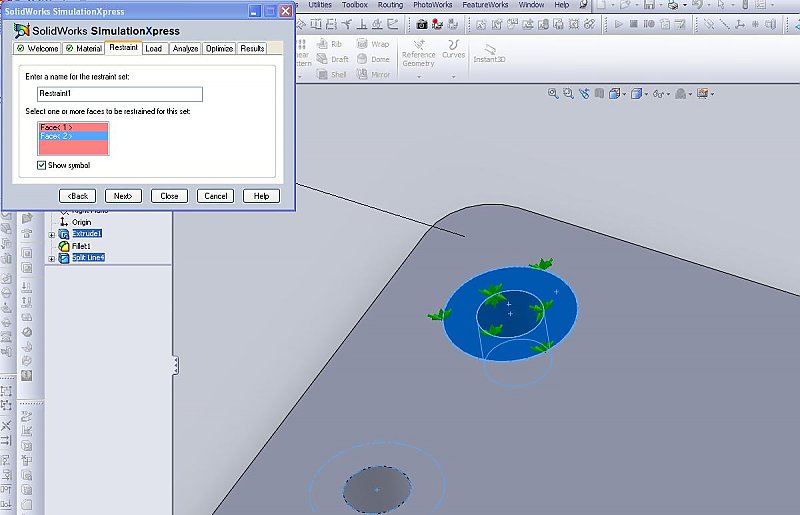Select the Dome feature icon
800x515 pixels.
pyautogui.click(x=362, y=59)
